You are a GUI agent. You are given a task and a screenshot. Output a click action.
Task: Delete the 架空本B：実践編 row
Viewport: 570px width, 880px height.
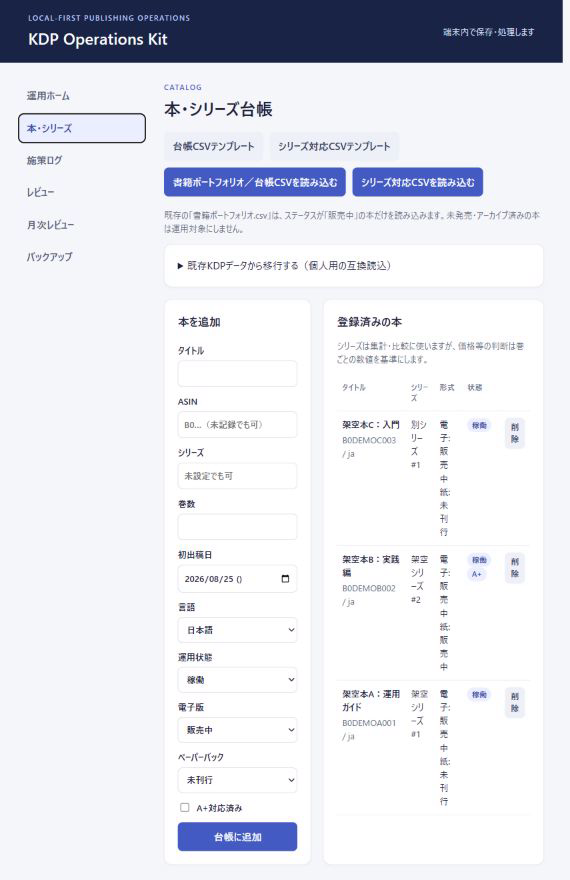click(514, 567)
